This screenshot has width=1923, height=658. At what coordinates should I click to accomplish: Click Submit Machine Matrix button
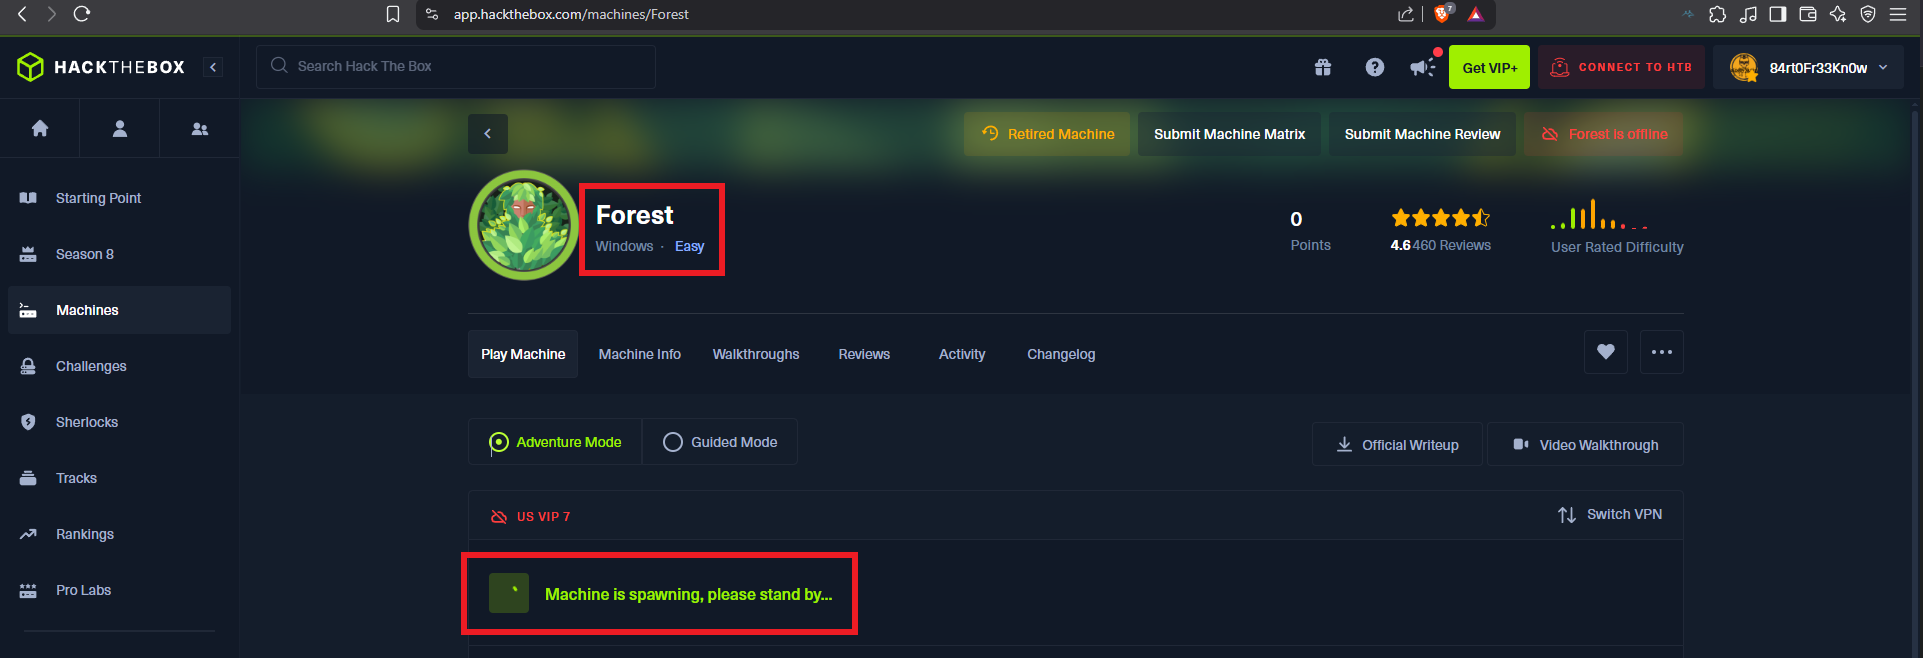click(1229, 134)
